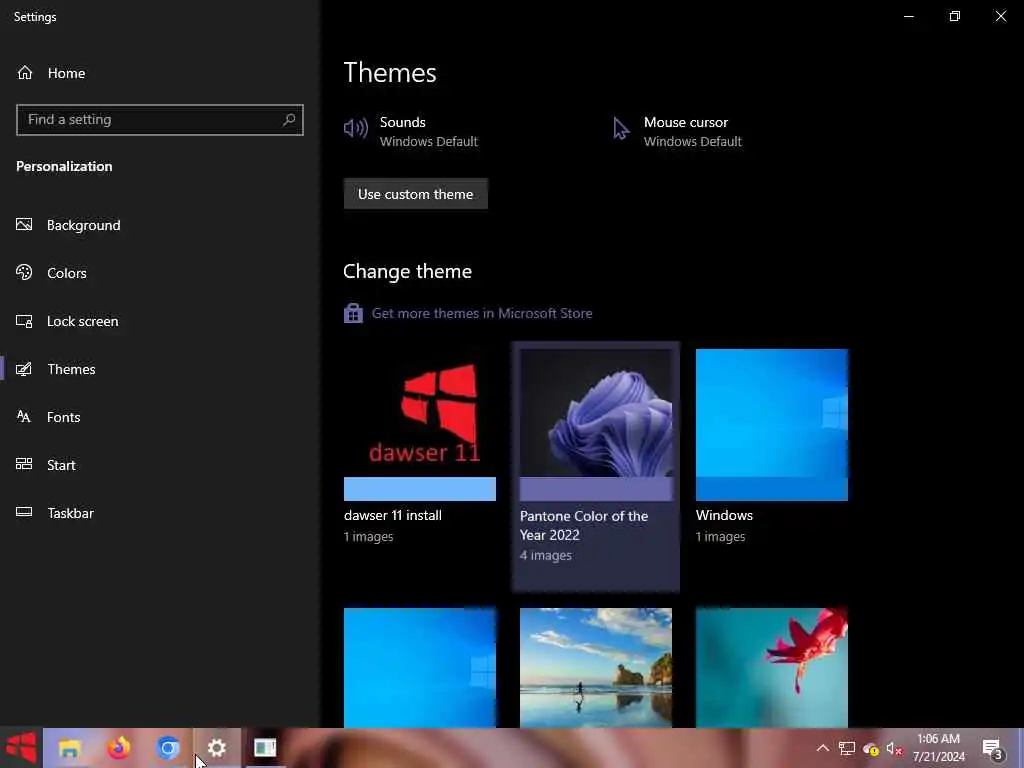Open the clock showing 1:06 AM
The image size is (1024, 768).
pos(938,748)
